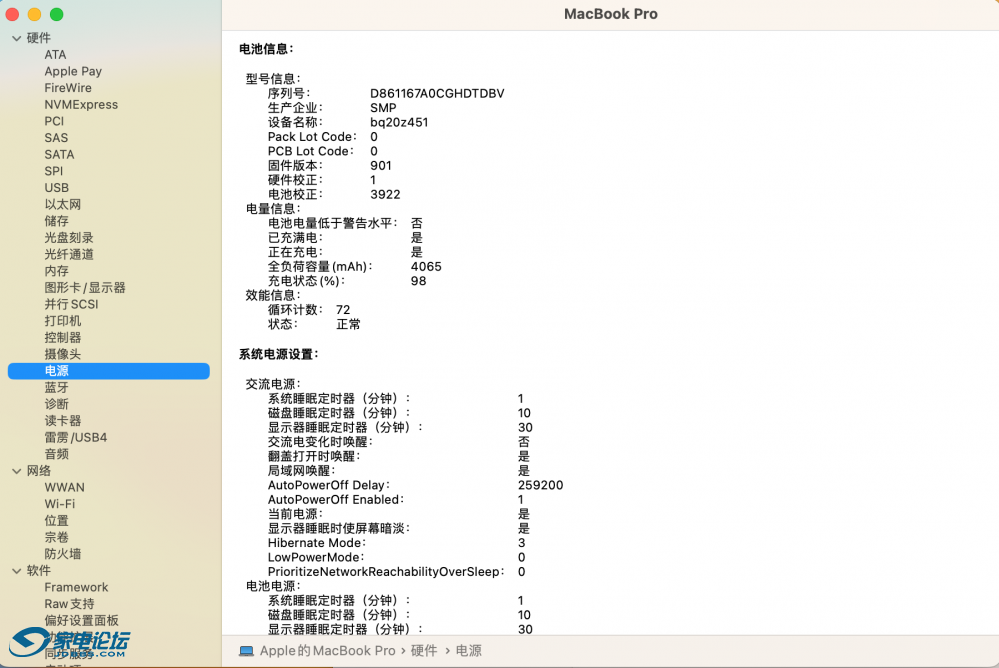
Task: Click the MacBook Pro window title
Action: click(x=610, y=14)
